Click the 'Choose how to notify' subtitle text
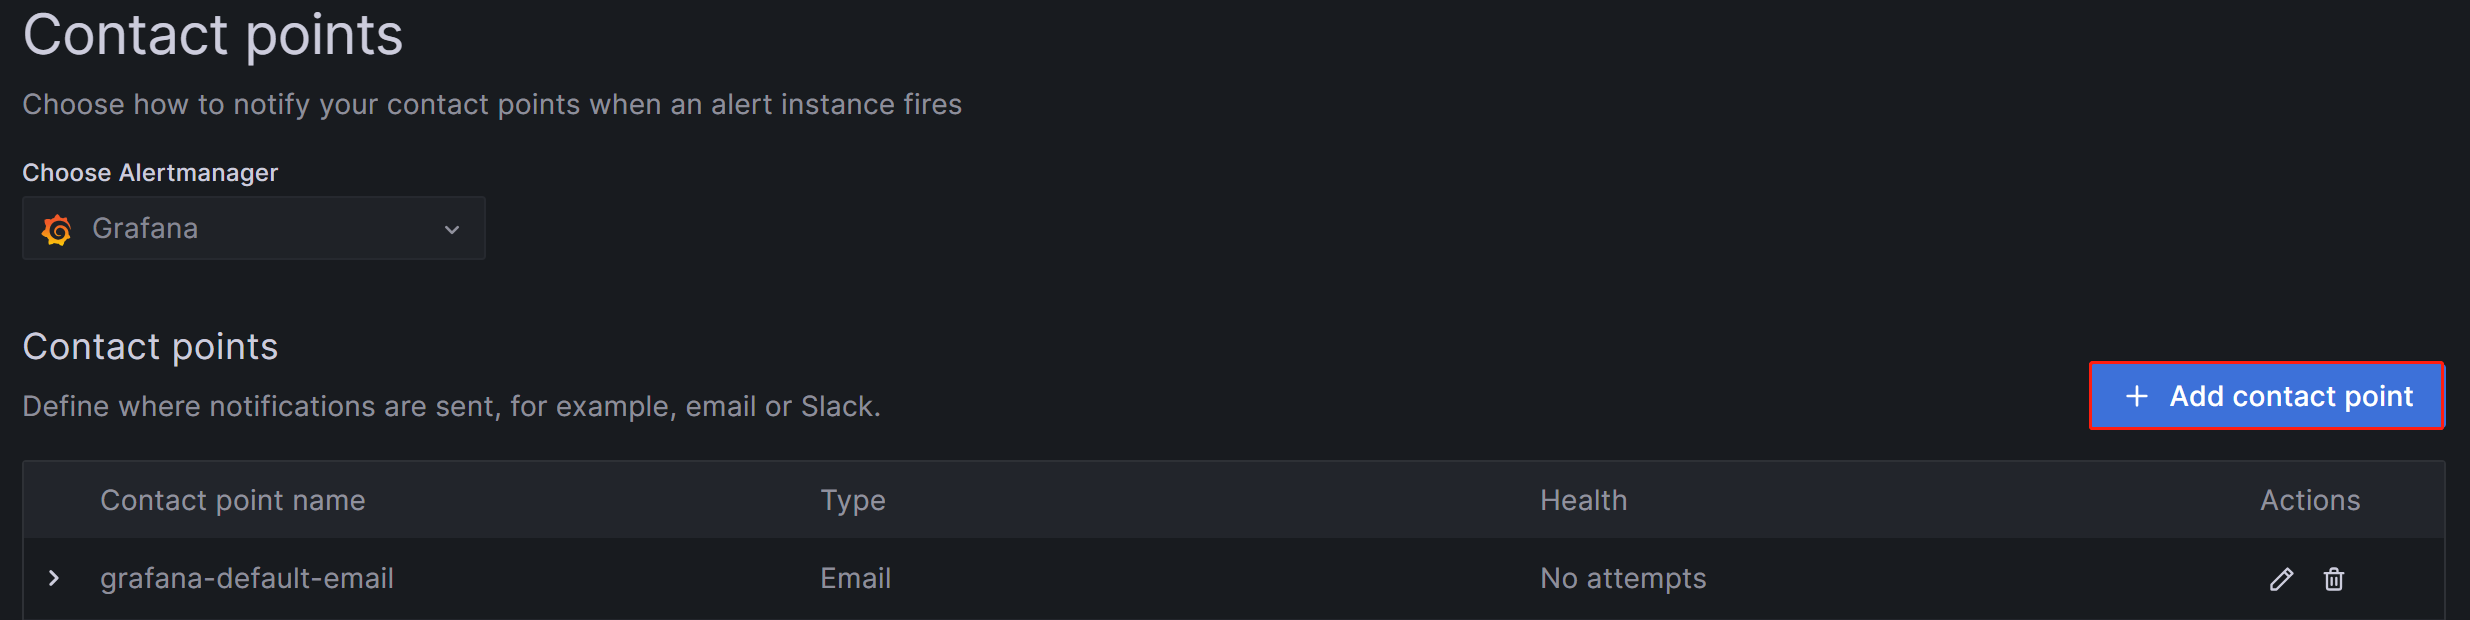The image size is (2470, 620). tap(491, 104)
